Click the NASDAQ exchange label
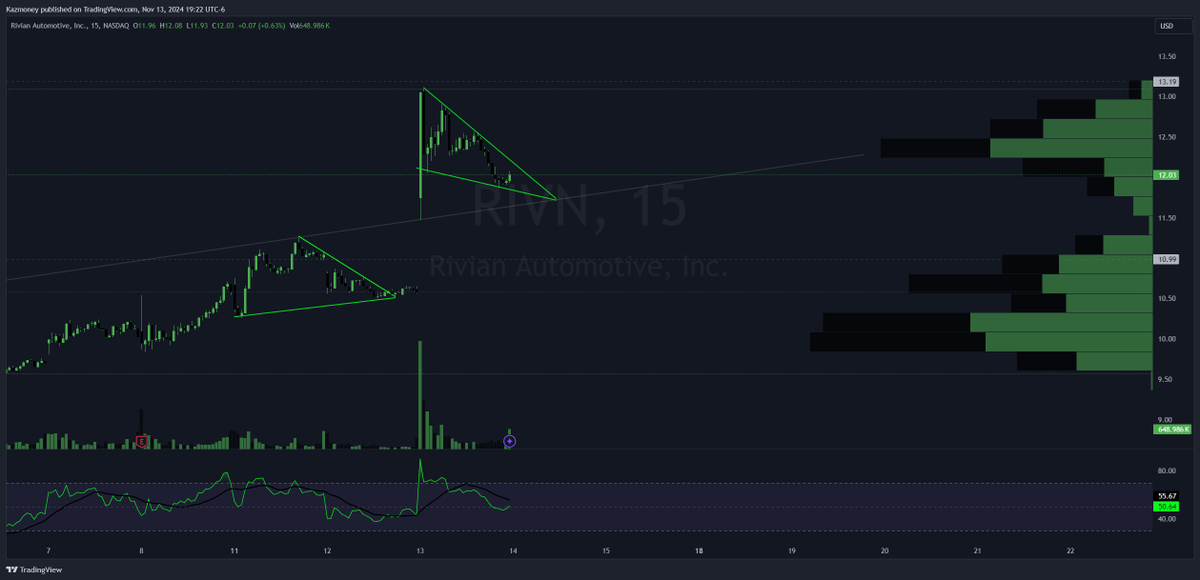This screenshot has width=1200, height=580. (116, 25)
